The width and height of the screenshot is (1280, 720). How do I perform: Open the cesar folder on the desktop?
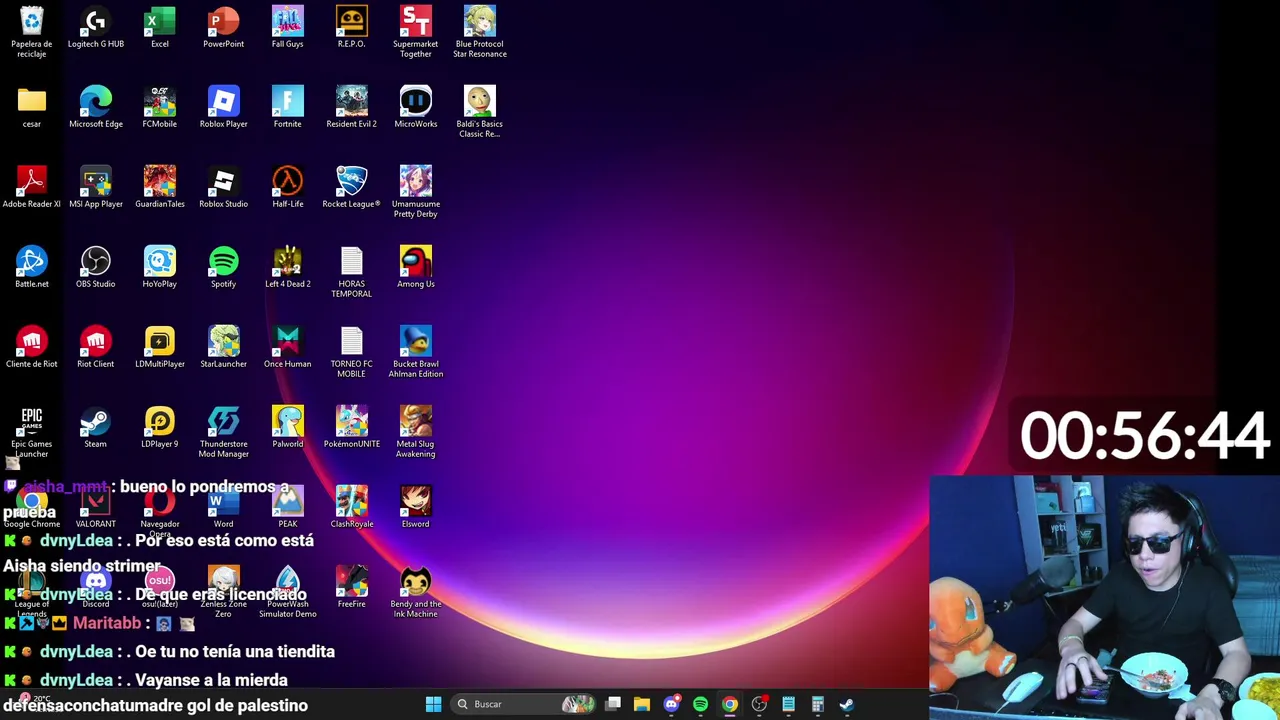tap(32, 107)
